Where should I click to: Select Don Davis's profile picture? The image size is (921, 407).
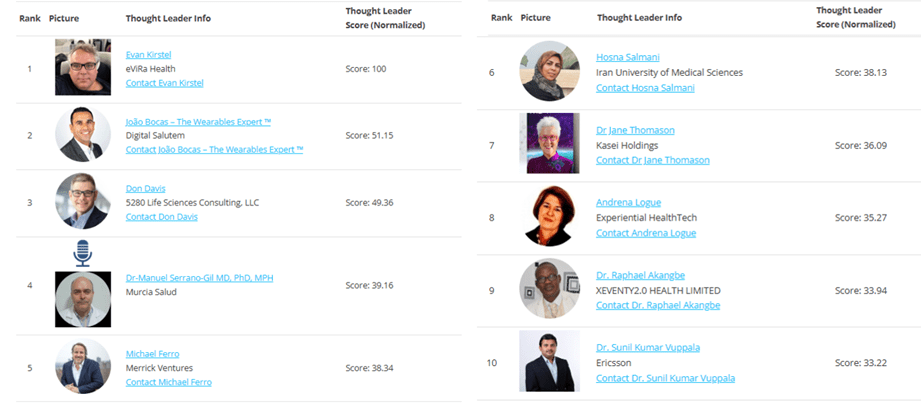(x=82, y=202)
